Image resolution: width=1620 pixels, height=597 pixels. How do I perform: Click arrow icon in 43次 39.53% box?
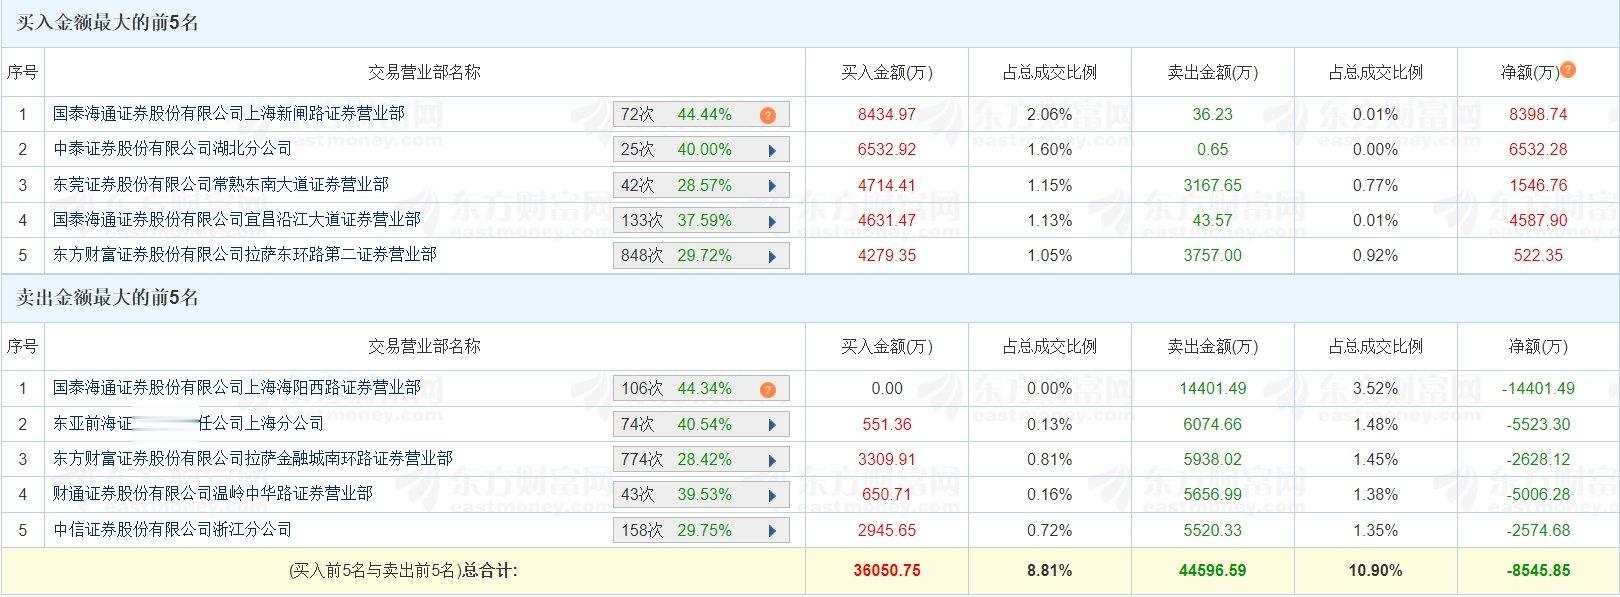point(772,495)
